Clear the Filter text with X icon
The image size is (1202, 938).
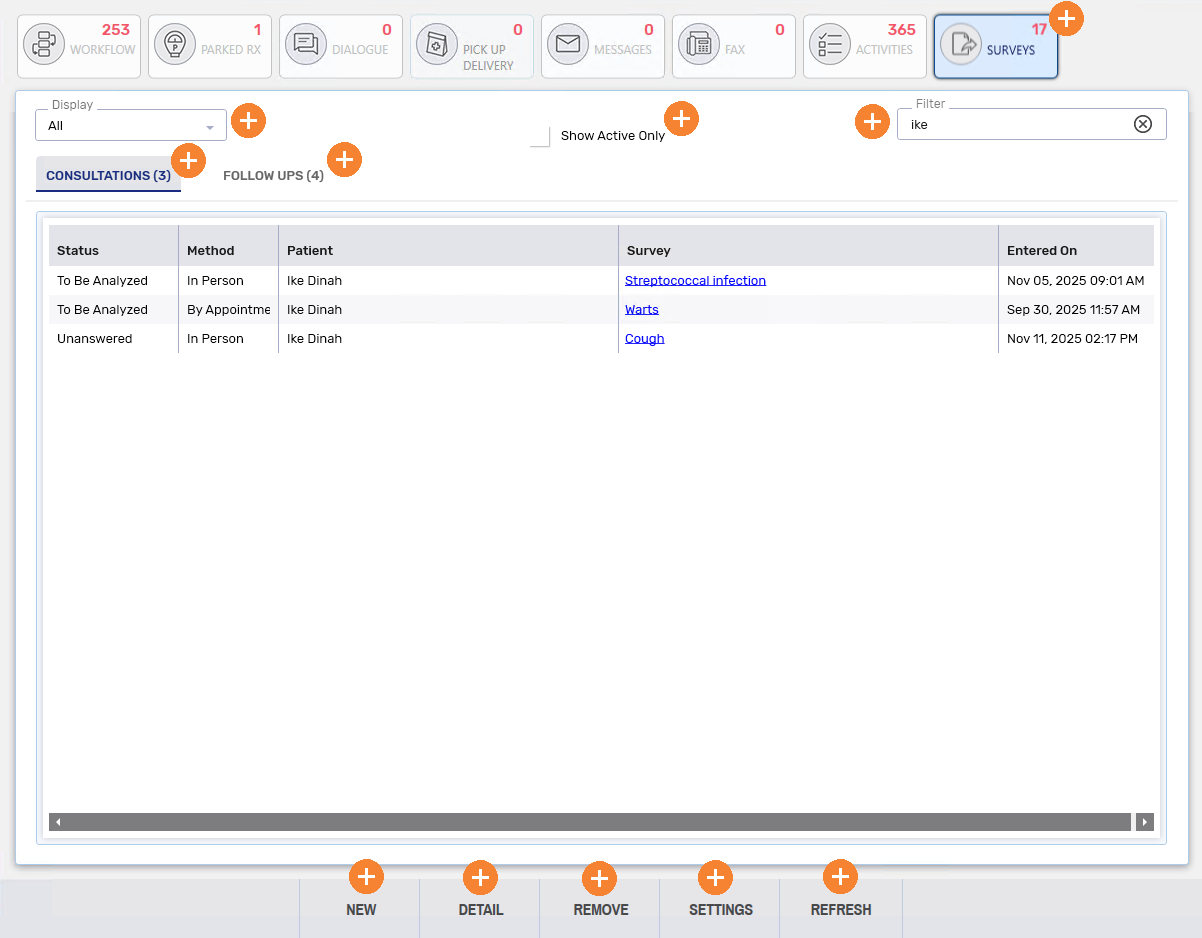[x=1143, y=124]
